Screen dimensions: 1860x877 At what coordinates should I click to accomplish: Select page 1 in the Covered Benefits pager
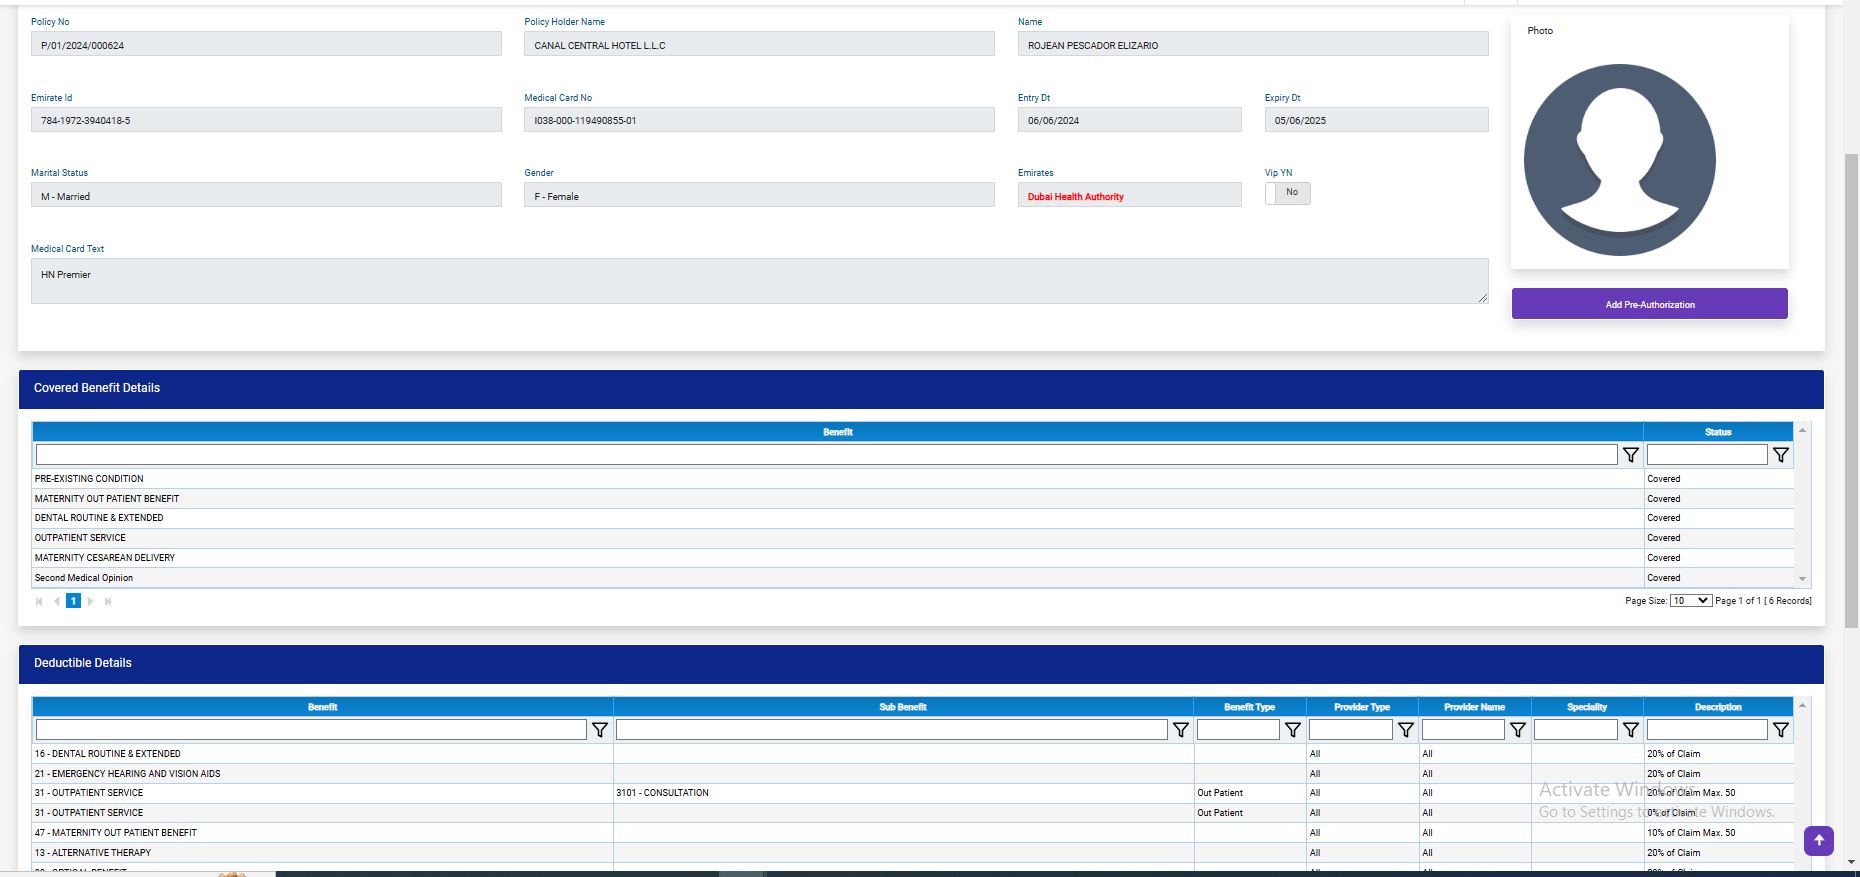pyautogui.click(x=73, y=601)
